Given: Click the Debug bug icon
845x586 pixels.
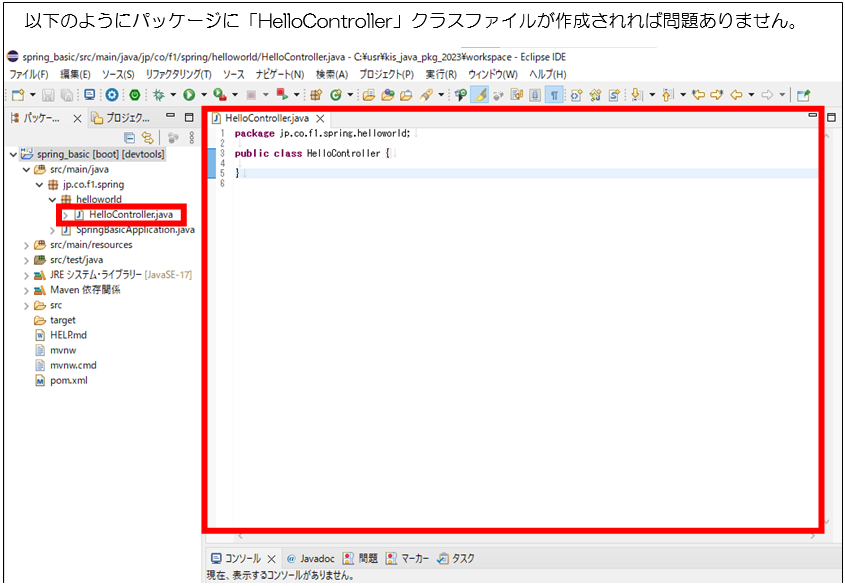Looking at the screenshot, I should coord(158,95).
